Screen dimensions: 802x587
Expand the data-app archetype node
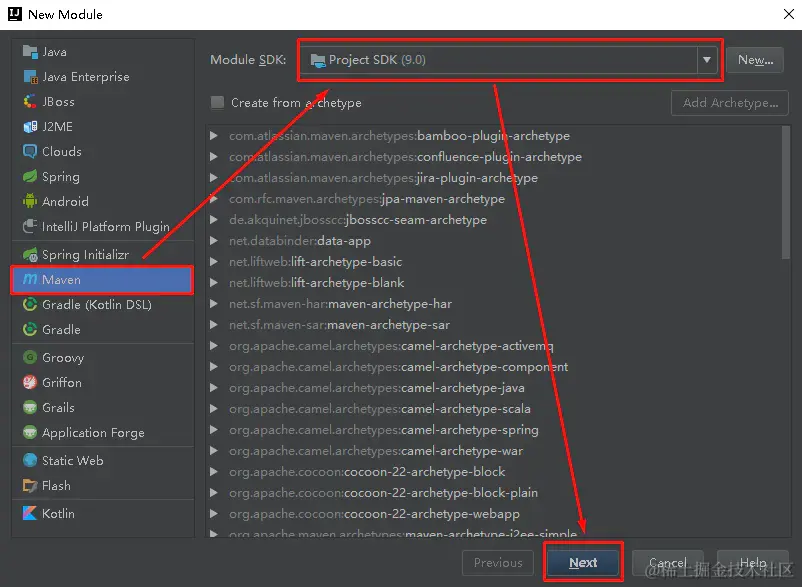214,240
